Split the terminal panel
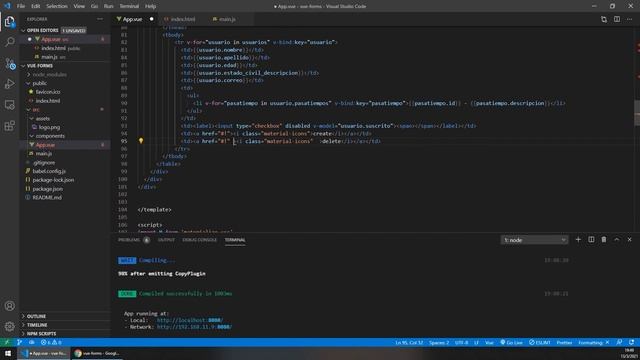 591,240
